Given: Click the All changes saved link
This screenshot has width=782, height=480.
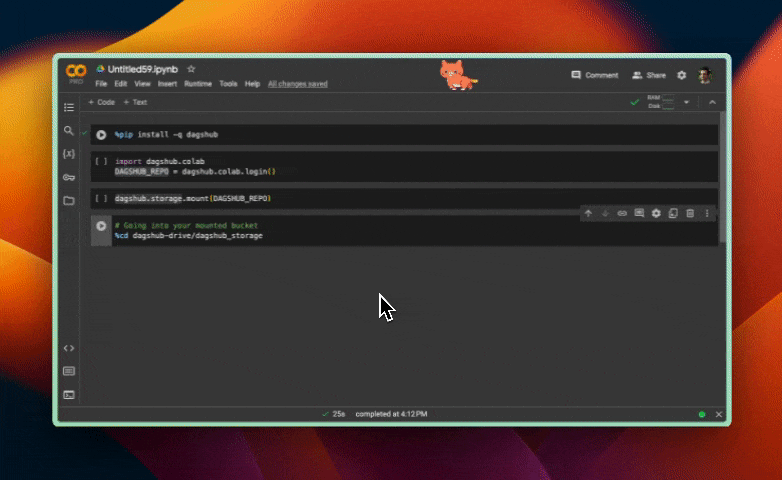Looking at the screenshot, I should 298,84.
